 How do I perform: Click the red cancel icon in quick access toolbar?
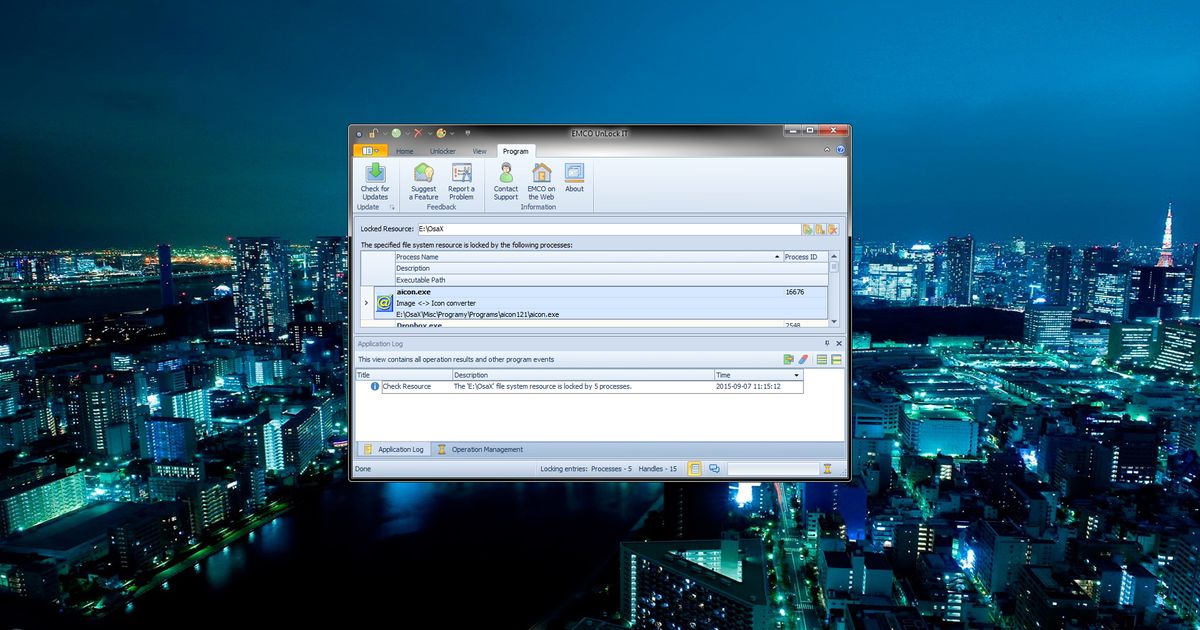click(x=417, y=132)
